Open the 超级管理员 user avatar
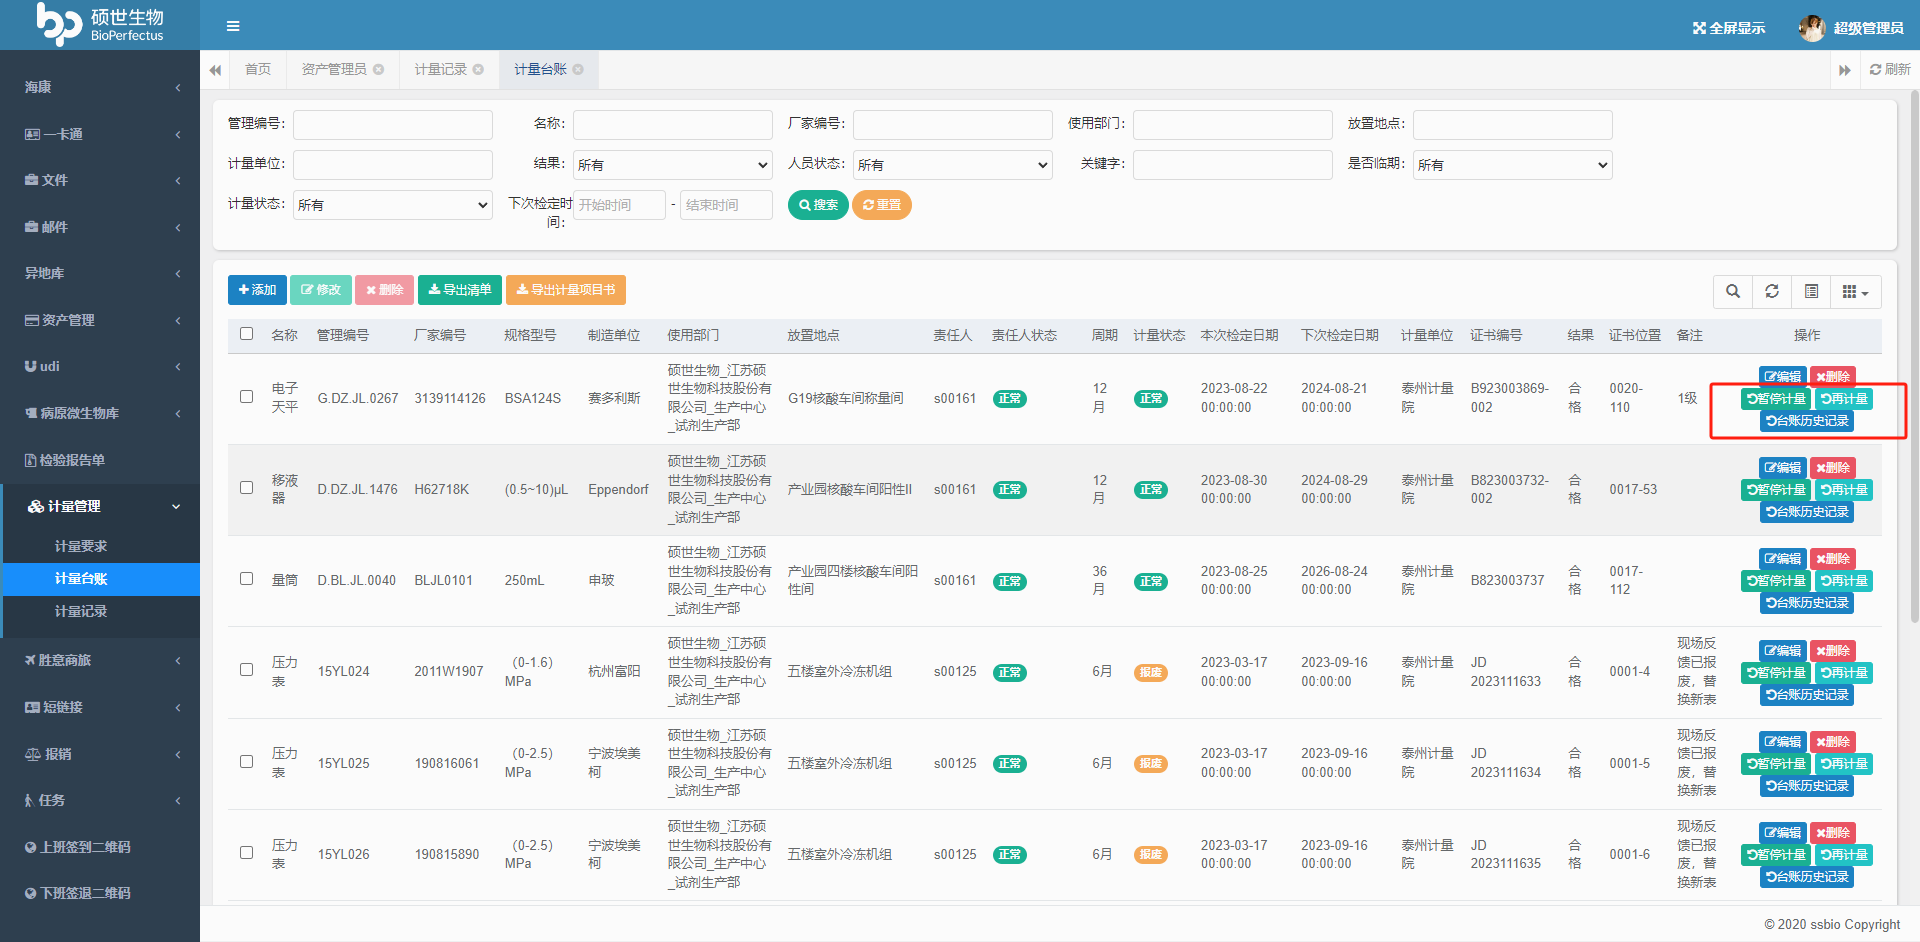Image resolution: width=1920 pixels, height=942 pixels. tap(1812, 28)
